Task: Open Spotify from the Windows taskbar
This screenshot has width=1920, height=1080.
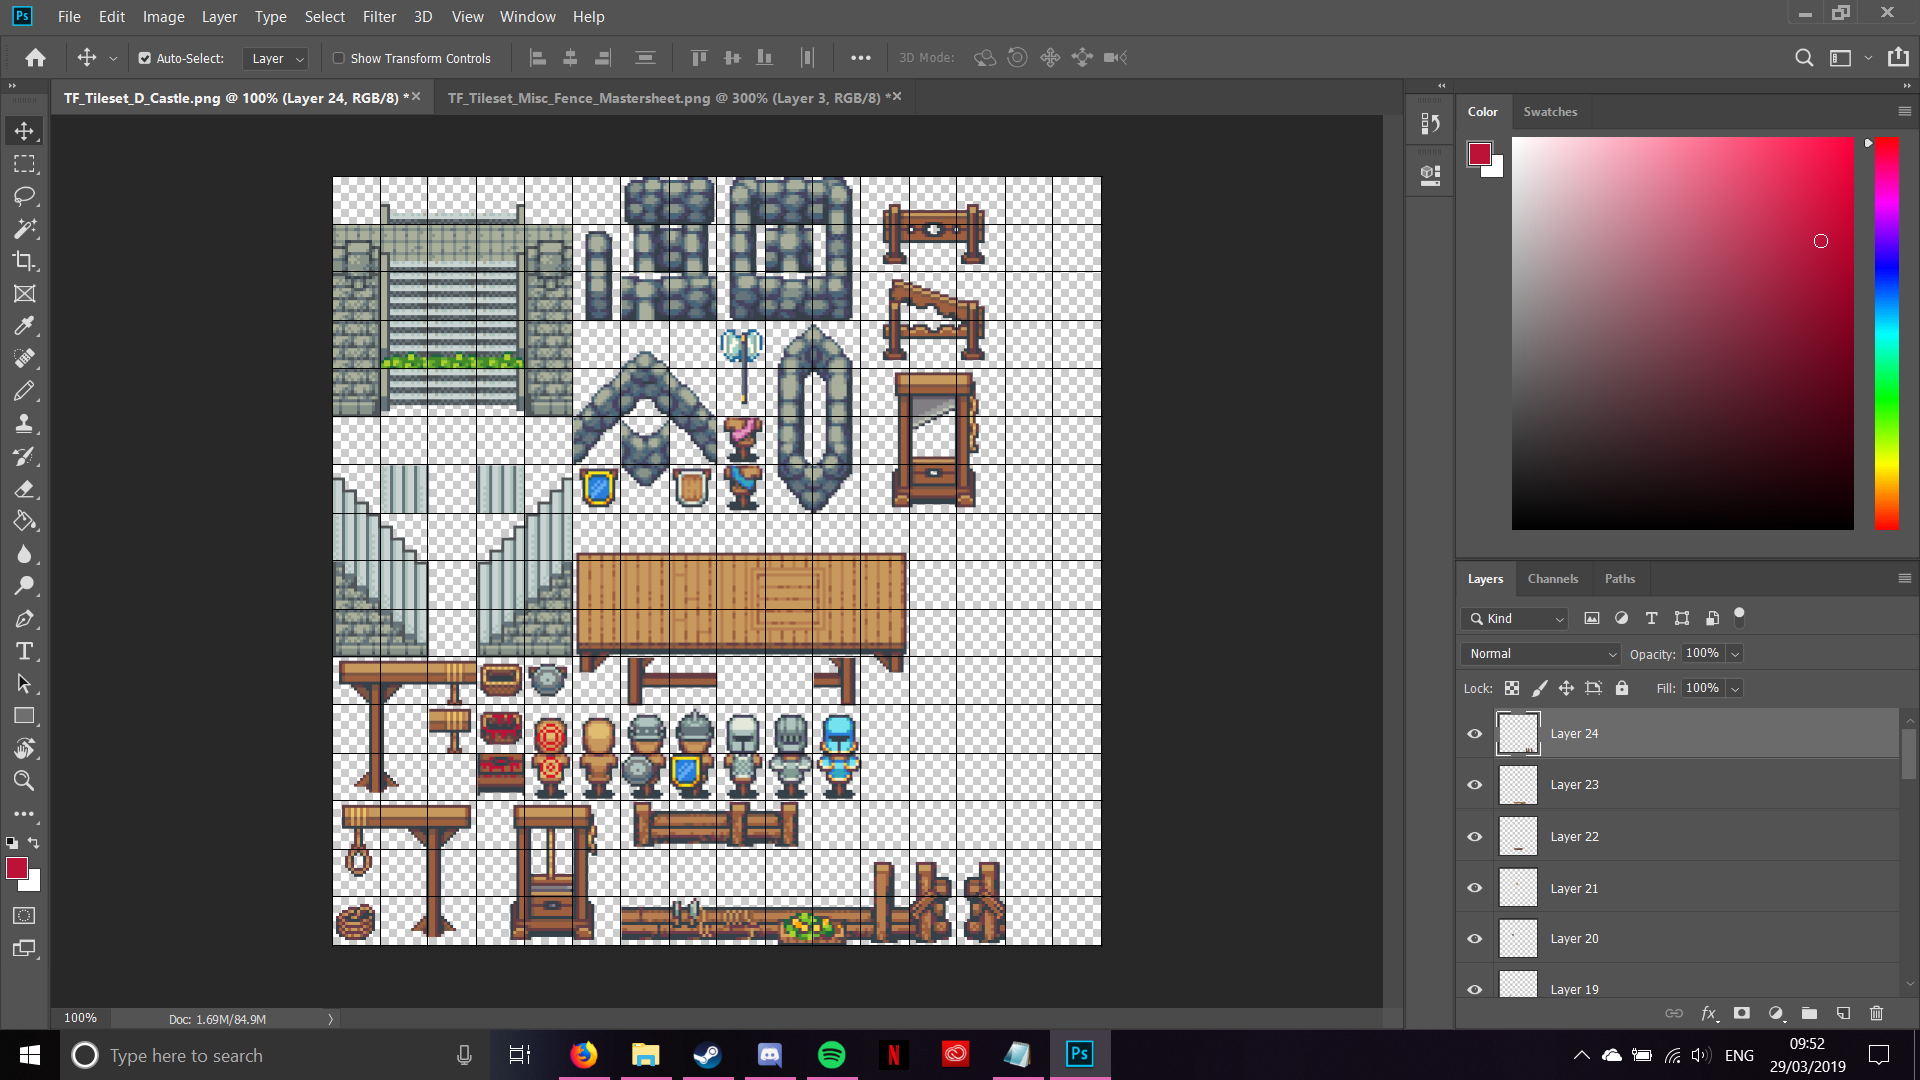Action: point(831,1055)
